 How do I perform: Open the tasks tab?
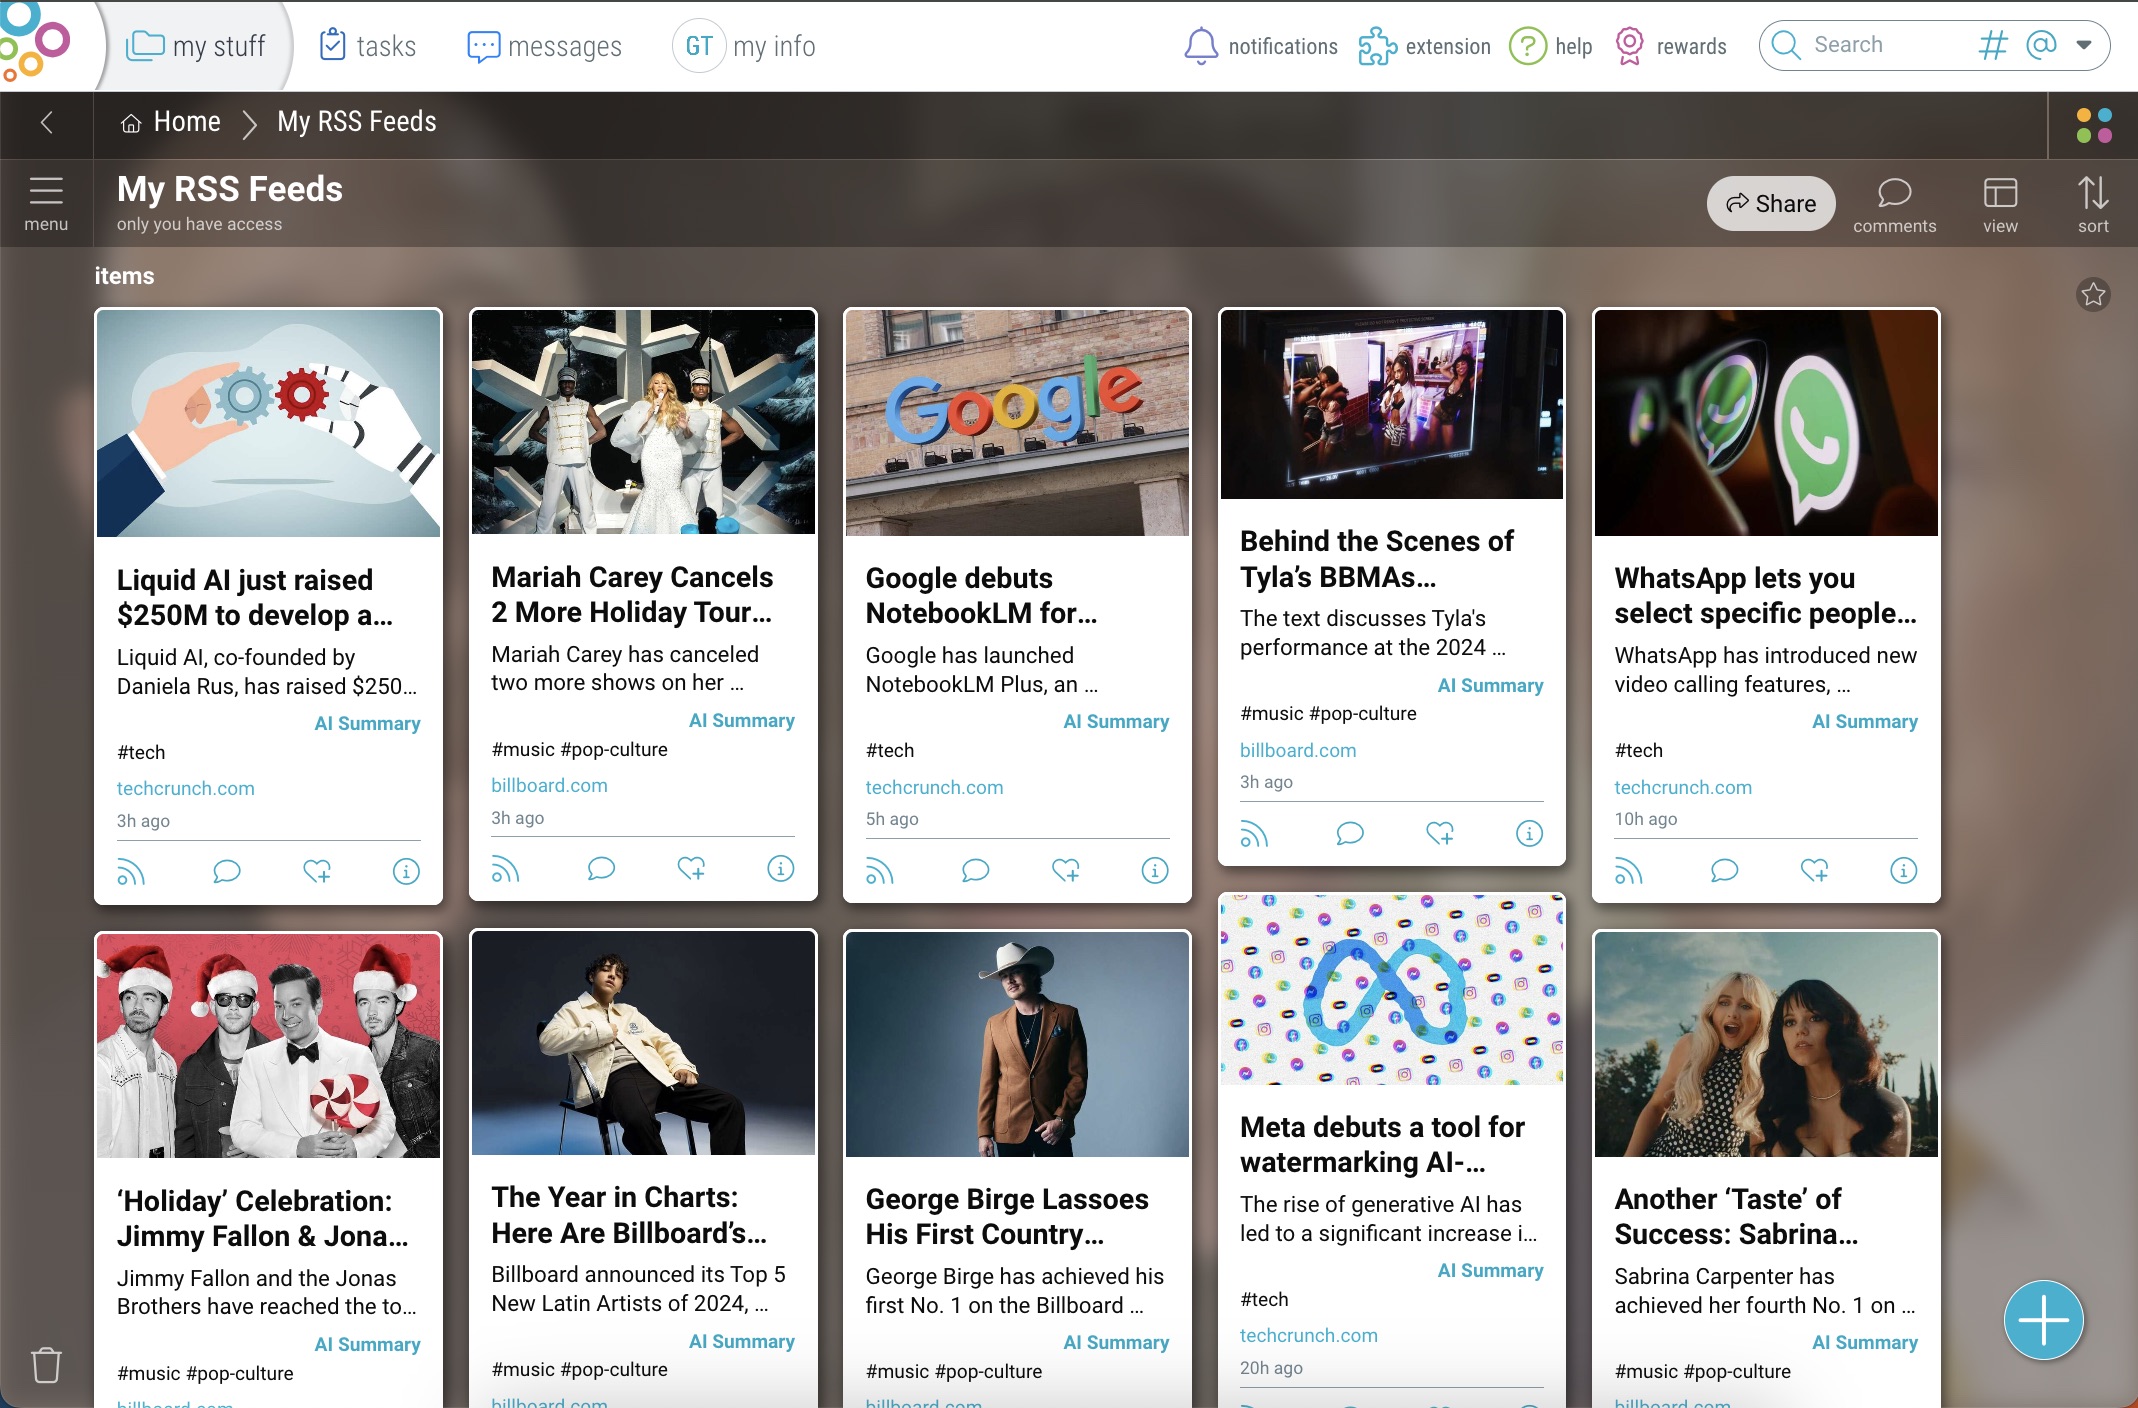point(367,46)
